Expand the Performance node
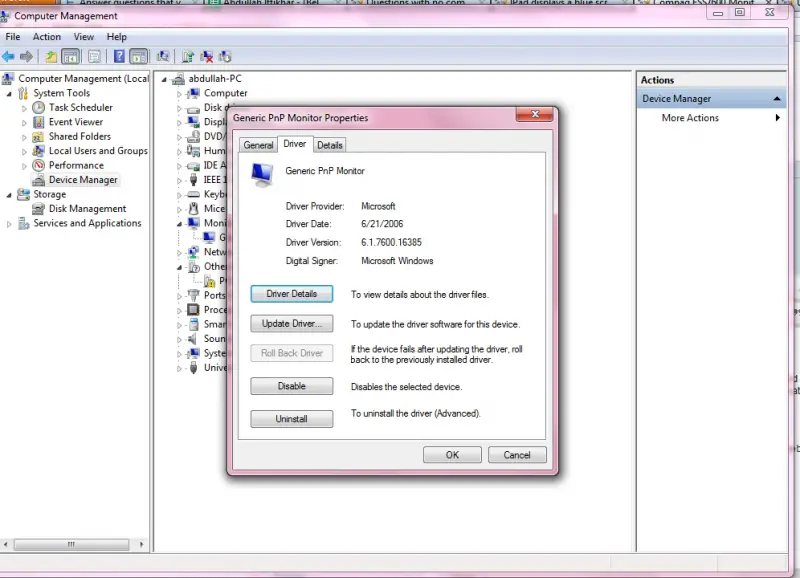The width and height of the screenshot is (800, 578). 24,166
